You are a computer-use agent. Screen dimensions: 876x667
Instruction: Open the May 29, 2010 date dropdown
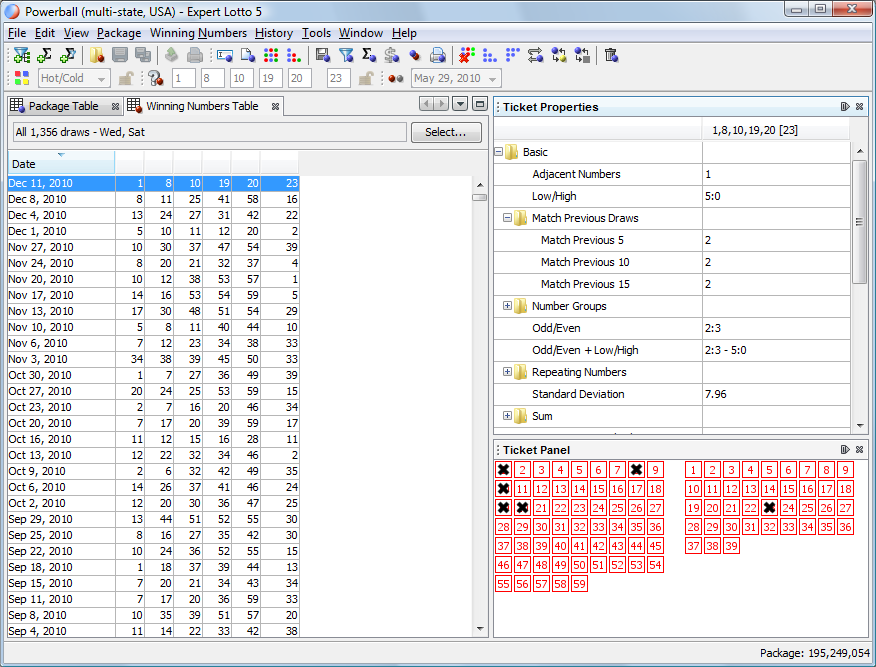point(493,79)
